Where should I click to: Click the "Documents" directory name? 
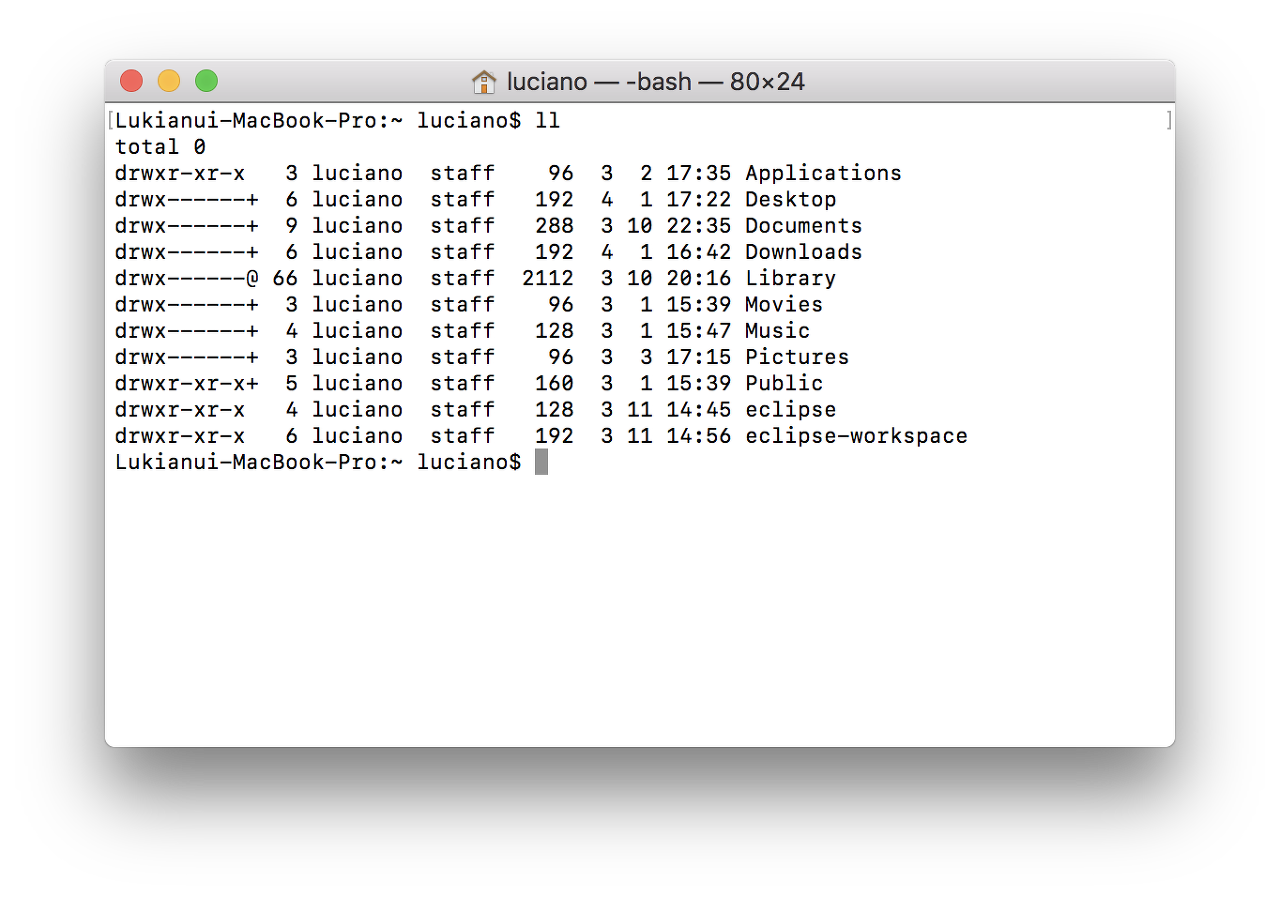(x=803, y=226)
